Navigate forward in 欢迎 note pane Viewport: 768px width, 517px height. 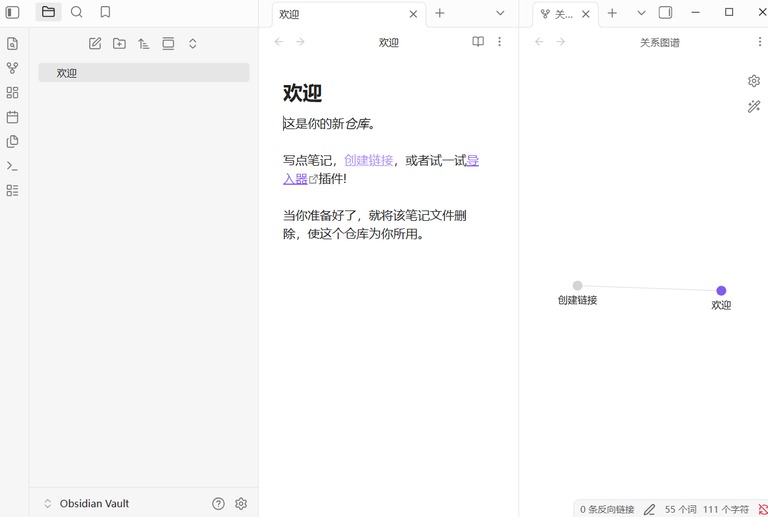click(300, 42)
